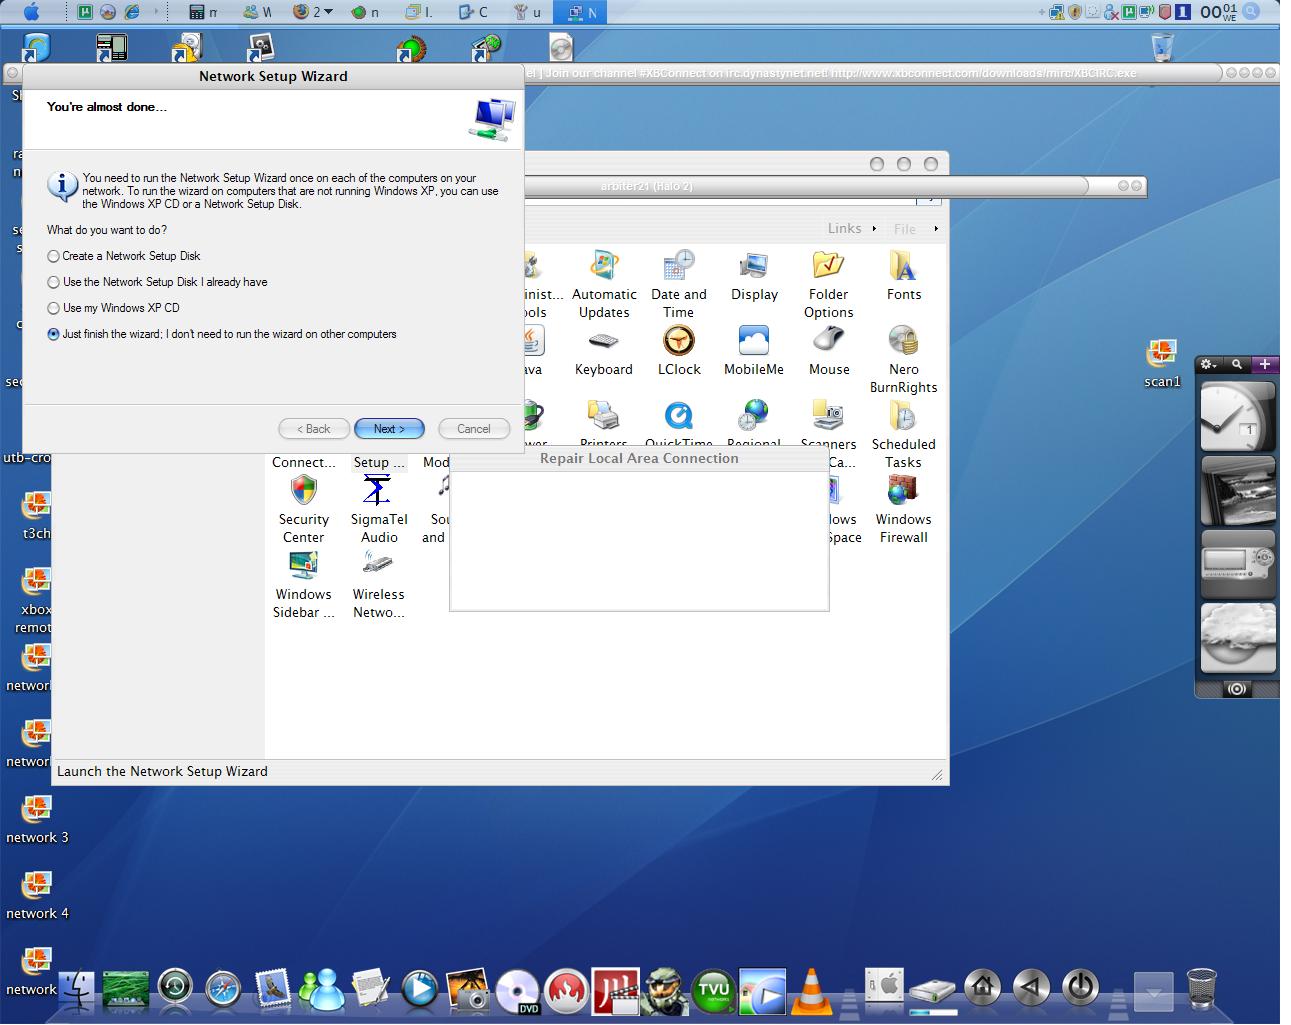
Task: Select the arbiter21 (Halo 2) window title
Action: (x=646, y=186)
